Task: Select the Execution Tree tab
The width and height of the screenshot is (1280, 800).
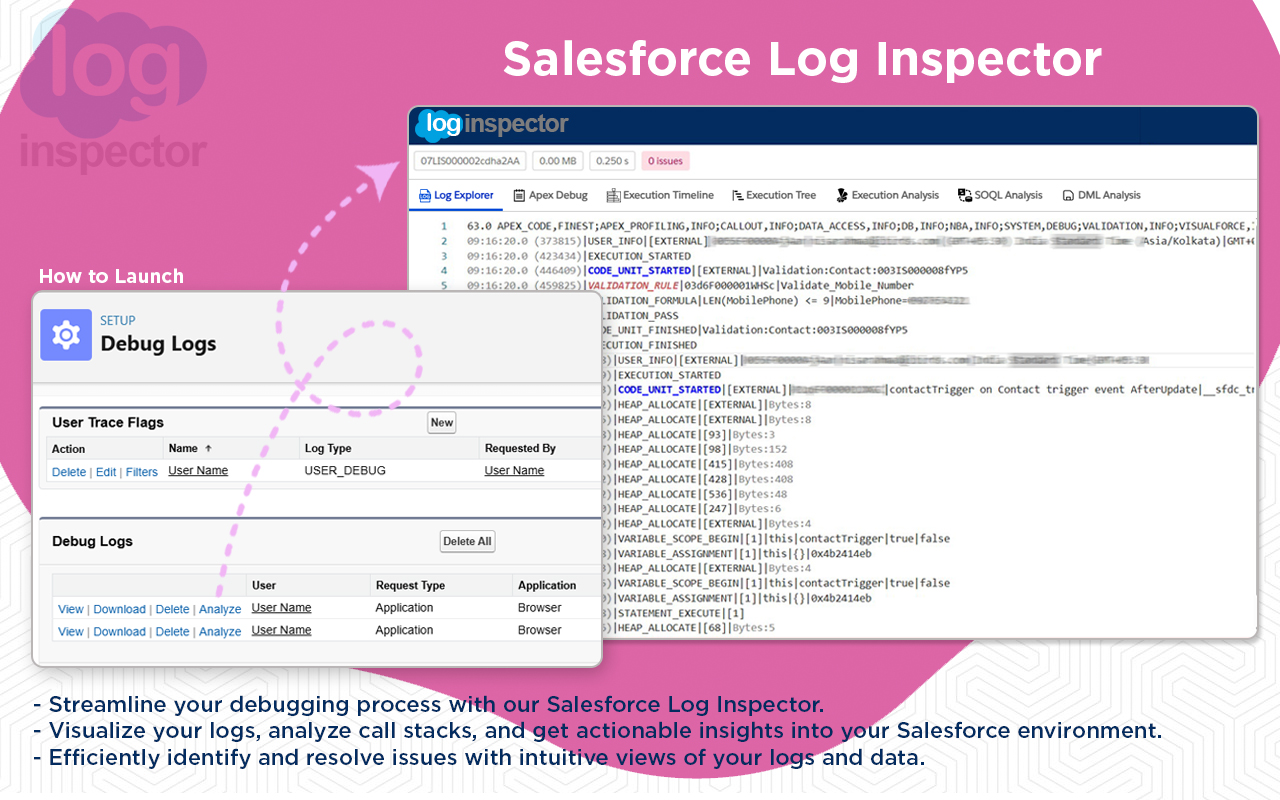Action: point(774,195)
